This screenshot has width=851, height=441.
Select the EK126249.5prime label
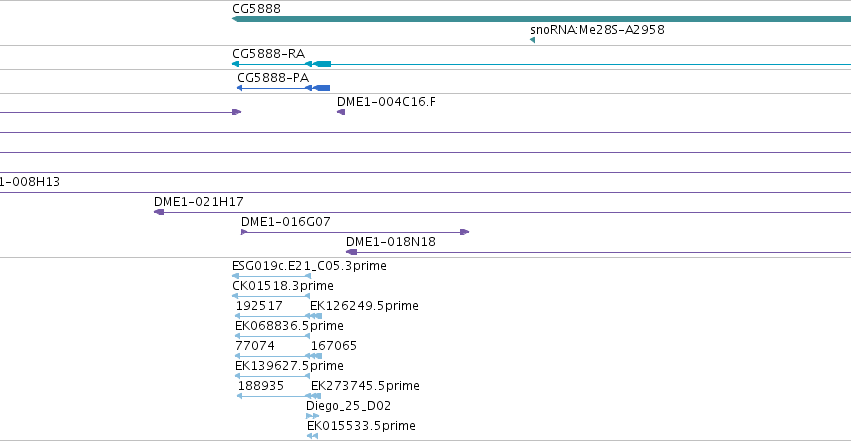(x=364, y=306)
